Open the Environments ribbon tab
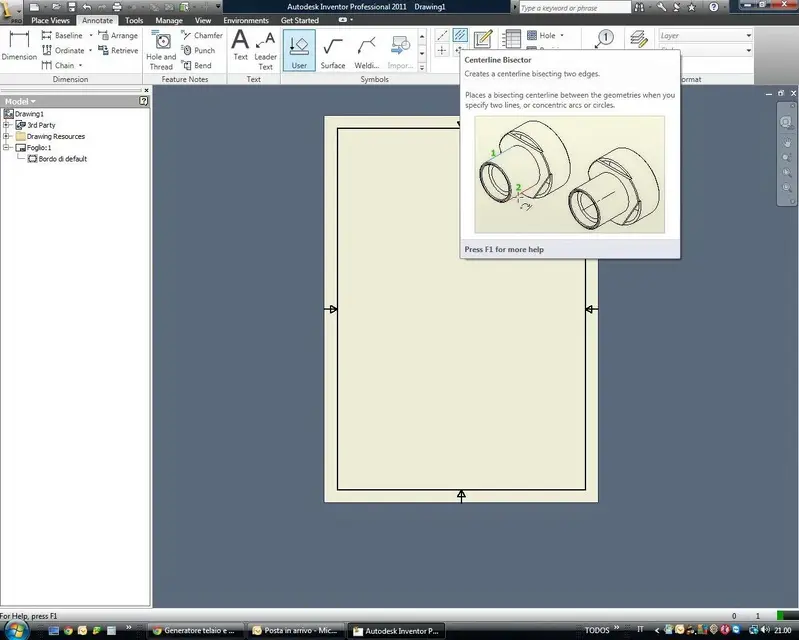The height and width of the screenshot is (640, 799). point(246,20)
